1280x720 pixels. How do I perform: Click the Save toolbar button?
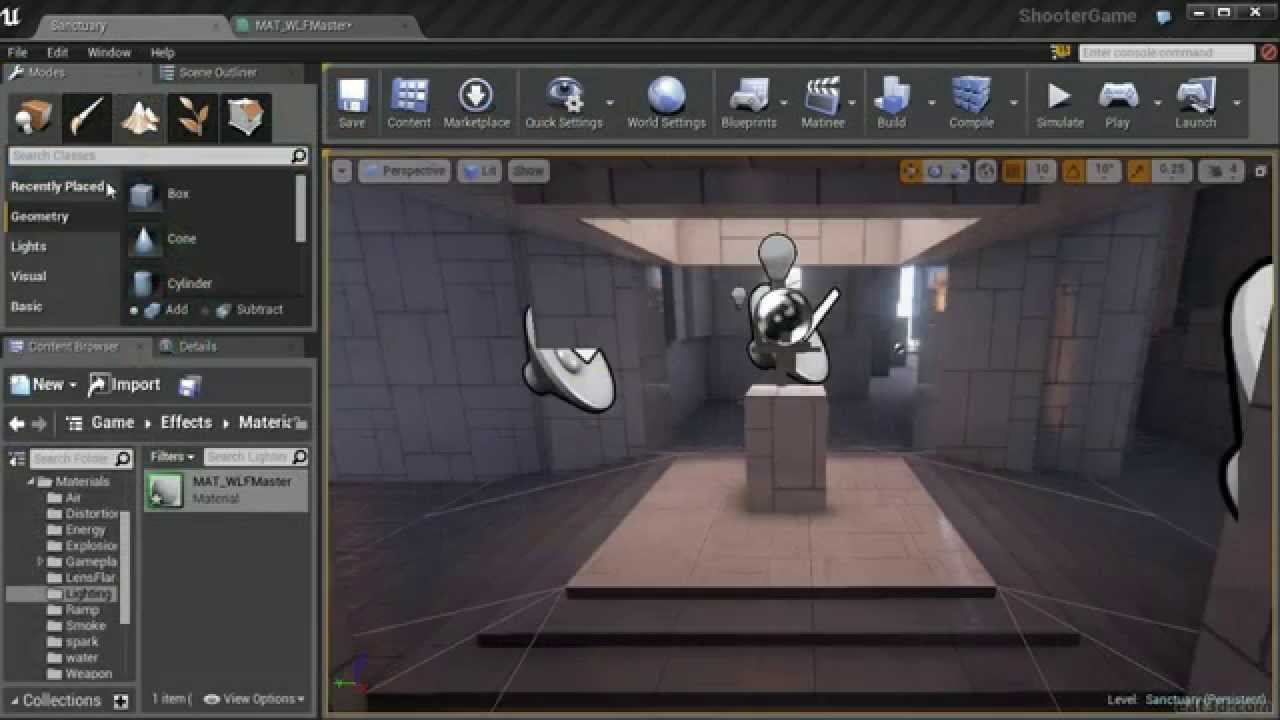(x=352, y=103)
